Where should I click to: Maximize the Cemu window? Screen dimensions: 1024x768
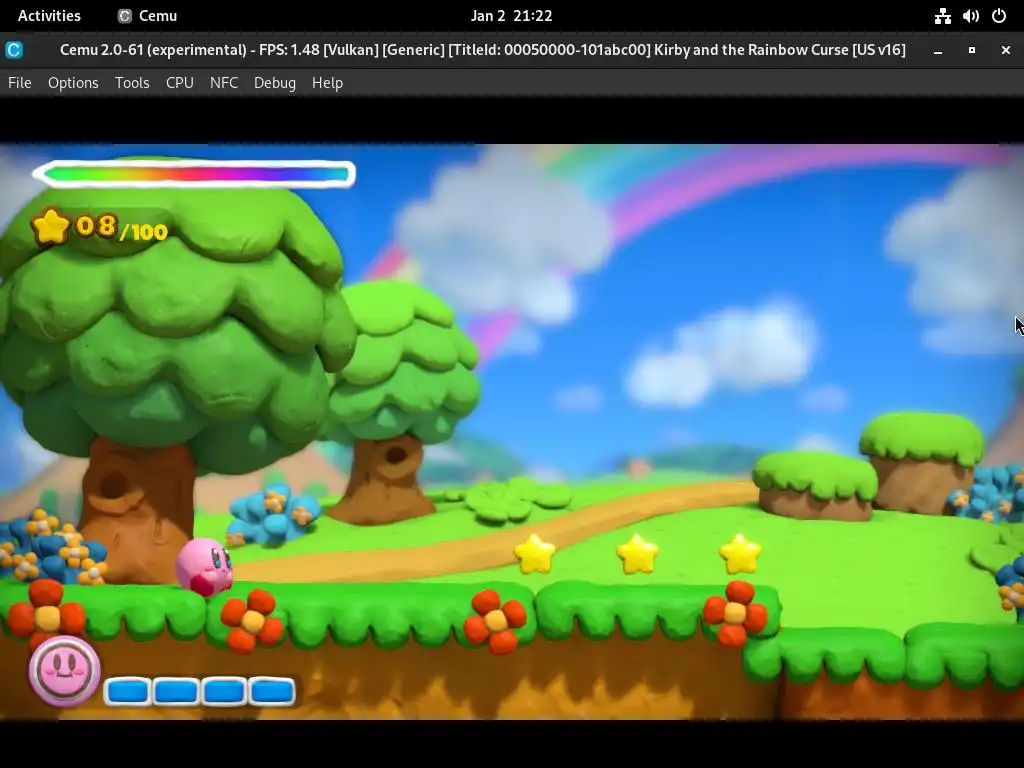point(972,50)
